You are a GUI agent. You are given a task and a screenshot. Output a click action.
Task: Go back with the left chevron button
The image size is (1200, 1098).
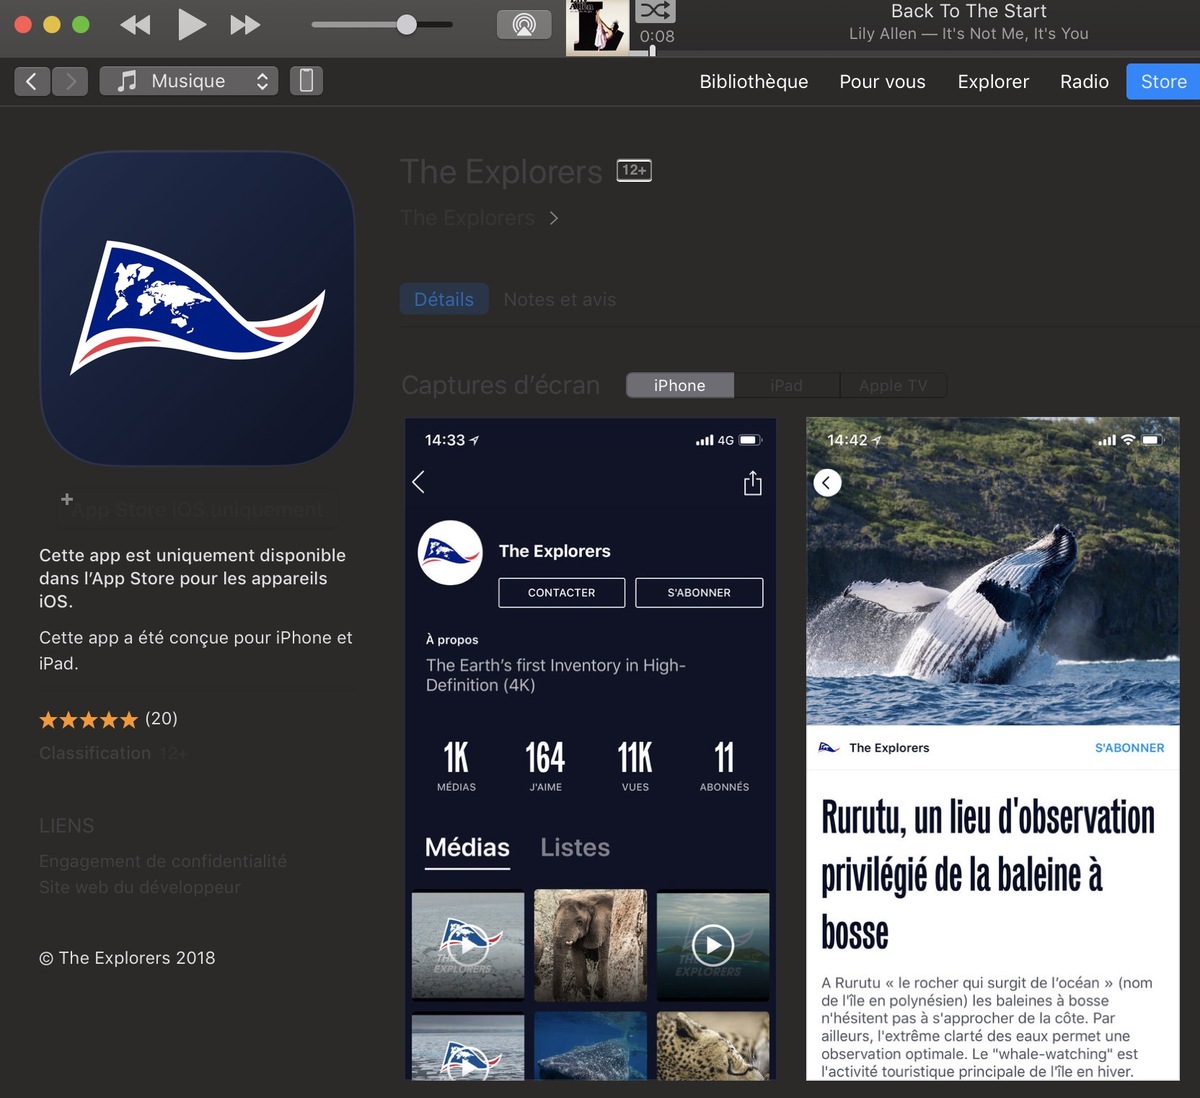pyautogui.click(x=32, y=81)
